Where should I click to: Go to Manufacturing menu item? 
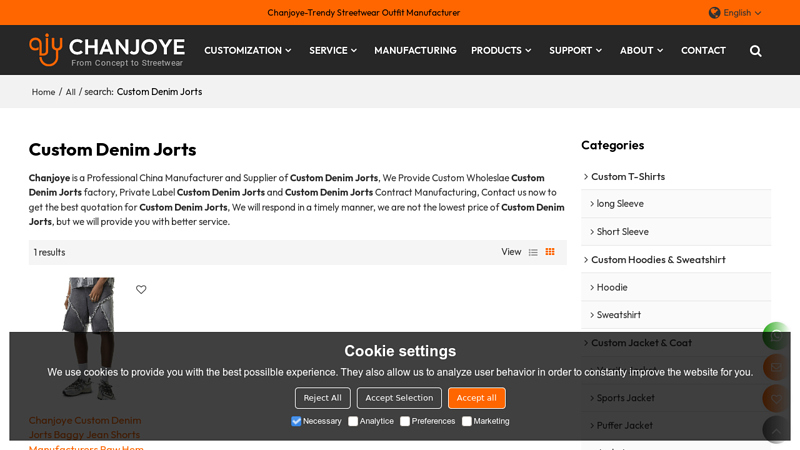[x=415, y=51]
